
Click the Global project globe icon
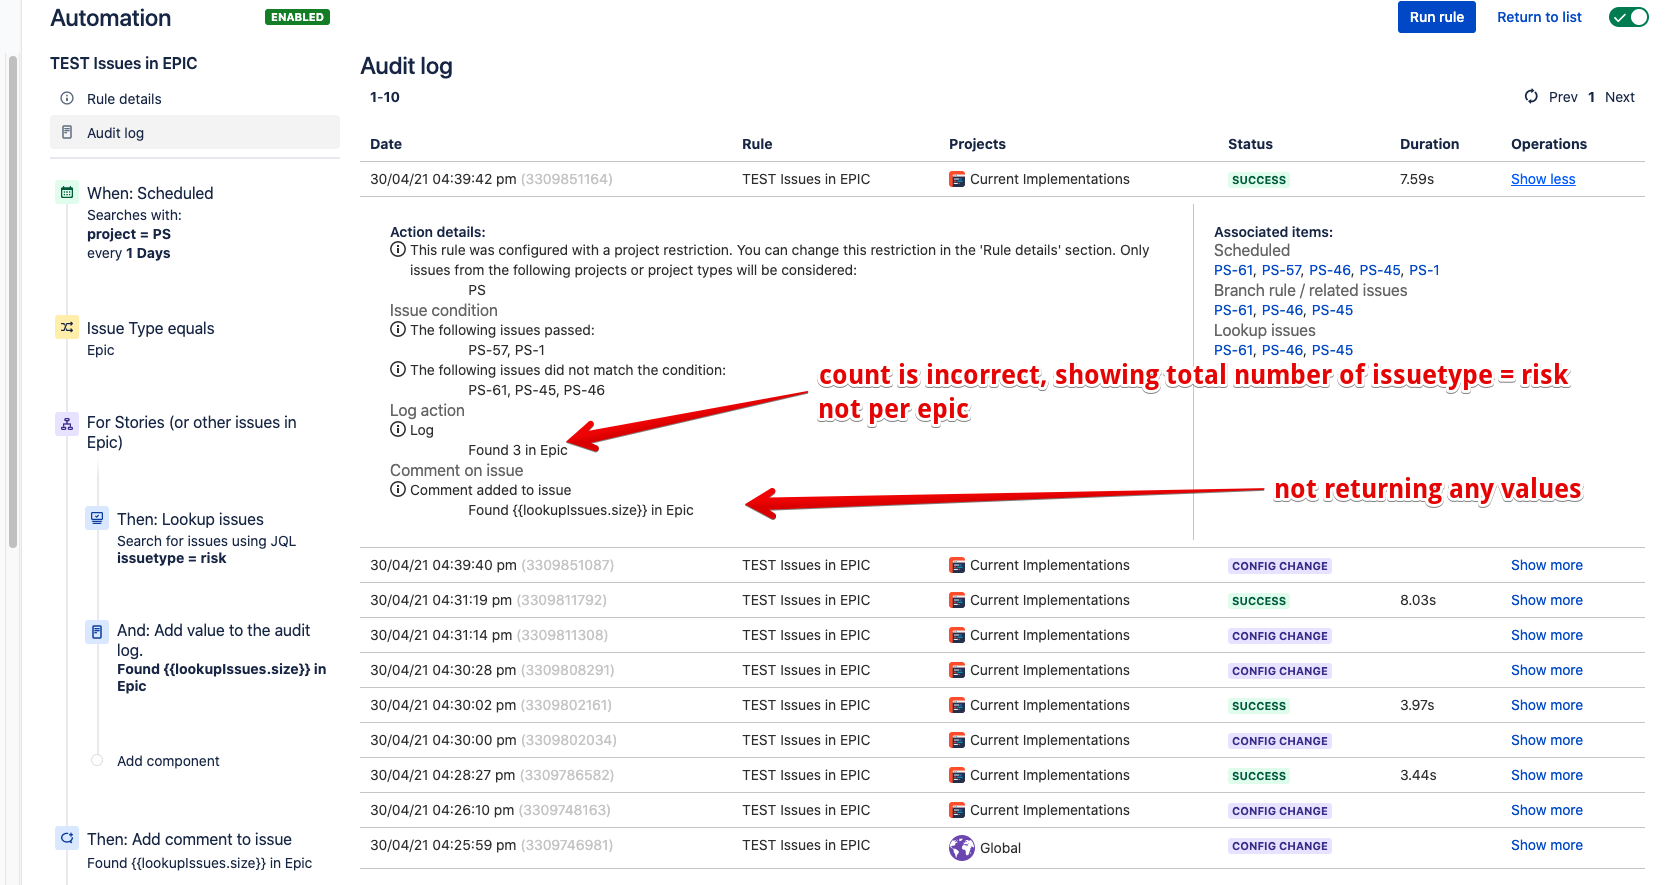pos(961,848)
